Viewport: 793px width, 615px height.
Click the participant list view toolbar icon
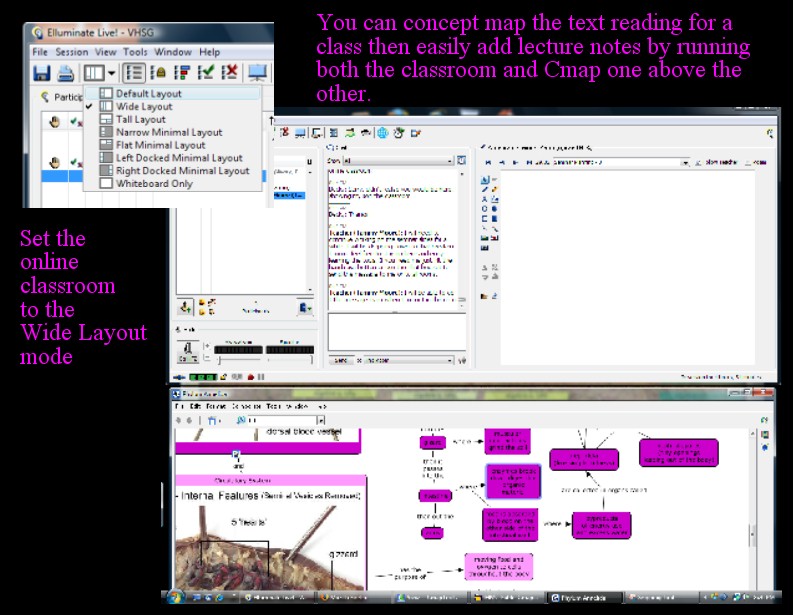[134, 73]
